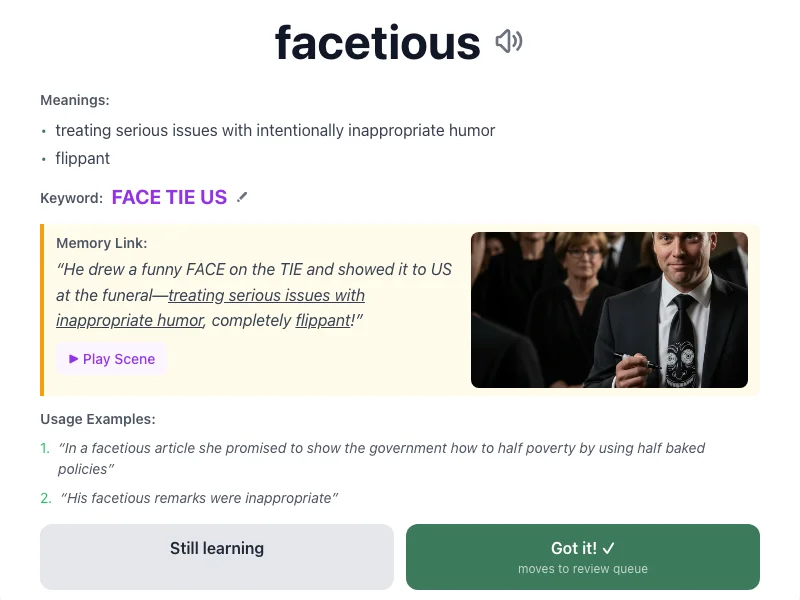Select usage example 2 about facetious remarks
The height and width of the screenshot is (600, 800).
pyautogui.click(x=198, y=497)
